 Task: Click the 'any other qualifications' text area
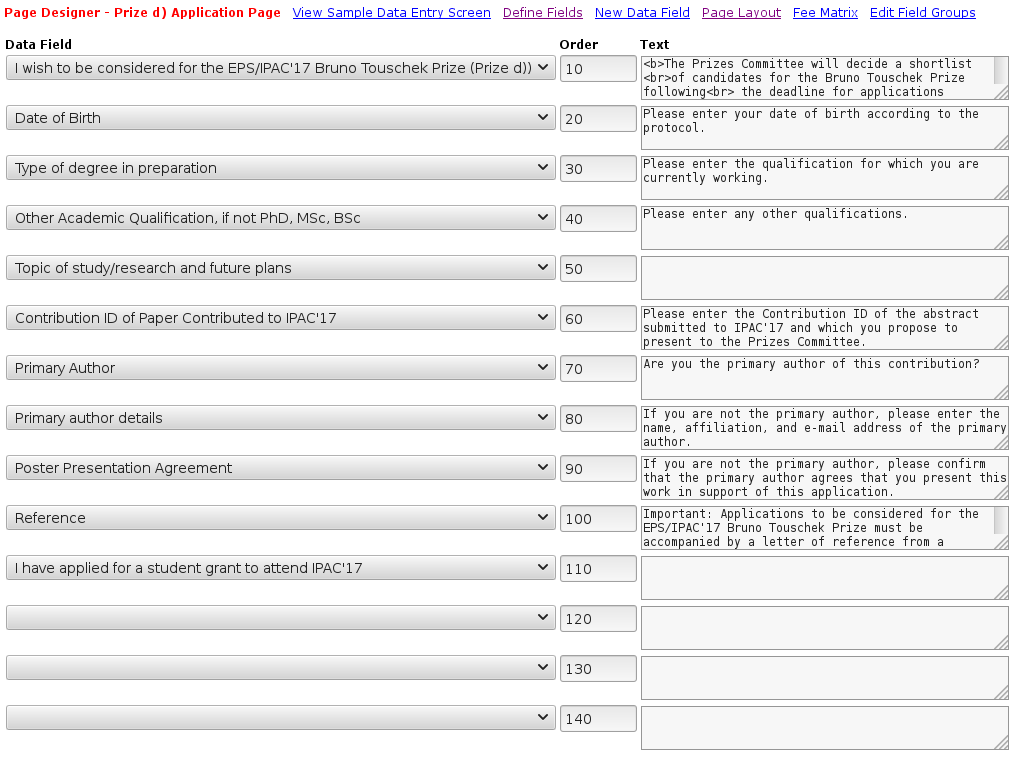[825, 228]
